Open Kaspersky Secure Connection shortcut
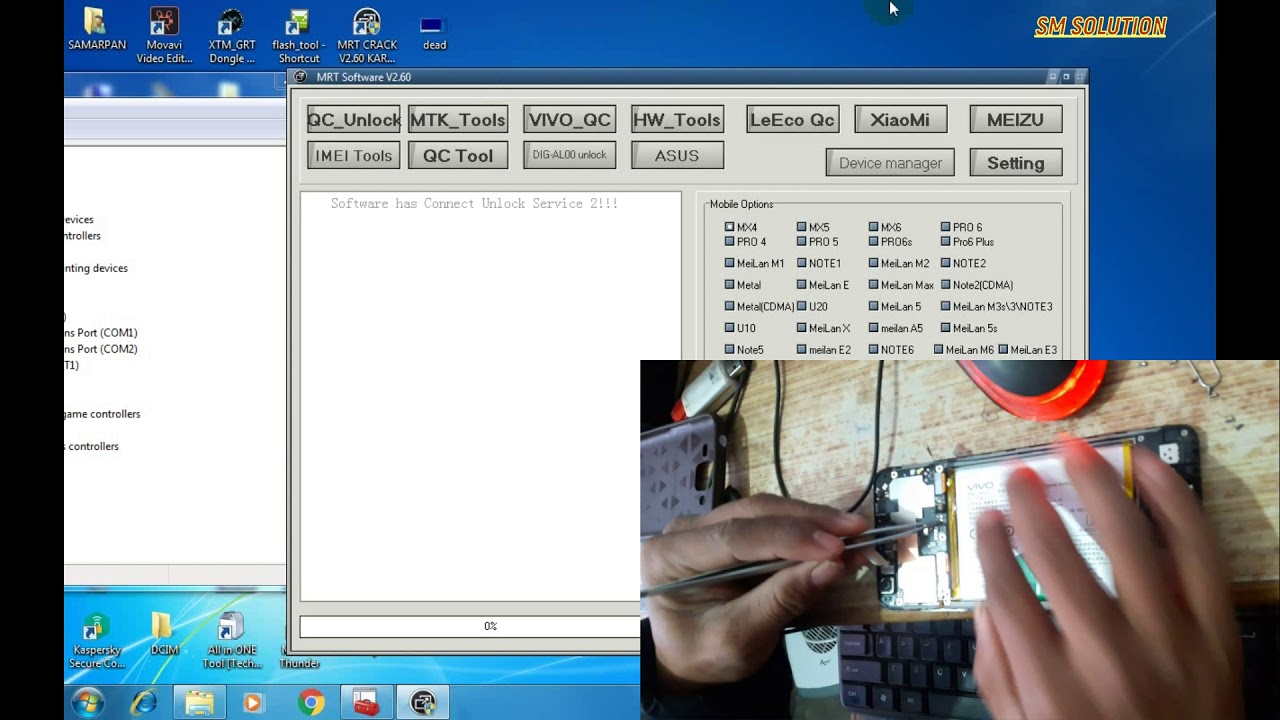The image size is (1280, 720). pyautogui.click(x=97, y=641)
